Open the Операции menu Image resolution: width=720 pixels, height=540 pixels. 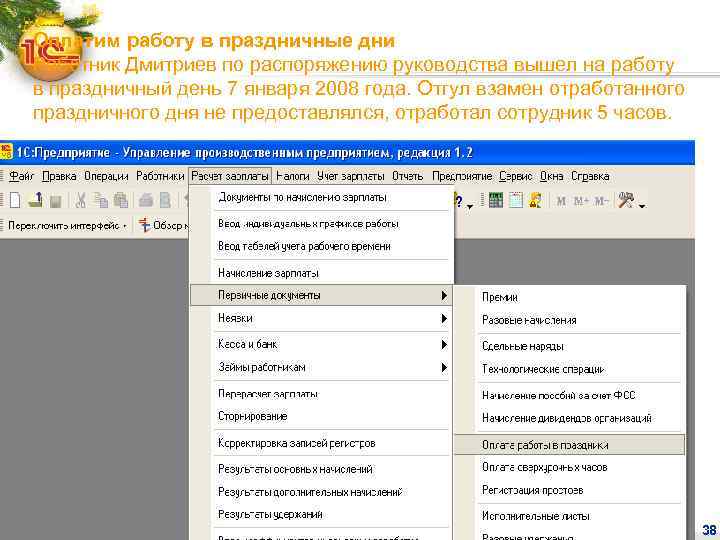click(106, 176)
